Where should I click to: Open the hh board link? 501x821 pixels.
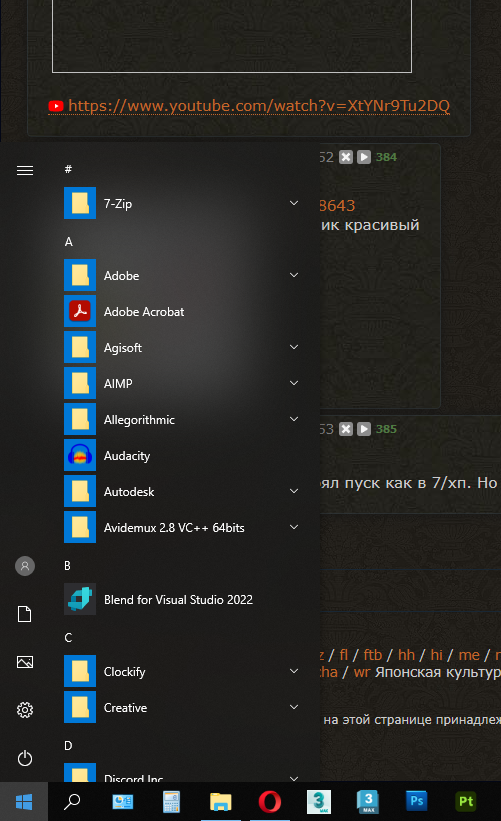coord(406,655)
